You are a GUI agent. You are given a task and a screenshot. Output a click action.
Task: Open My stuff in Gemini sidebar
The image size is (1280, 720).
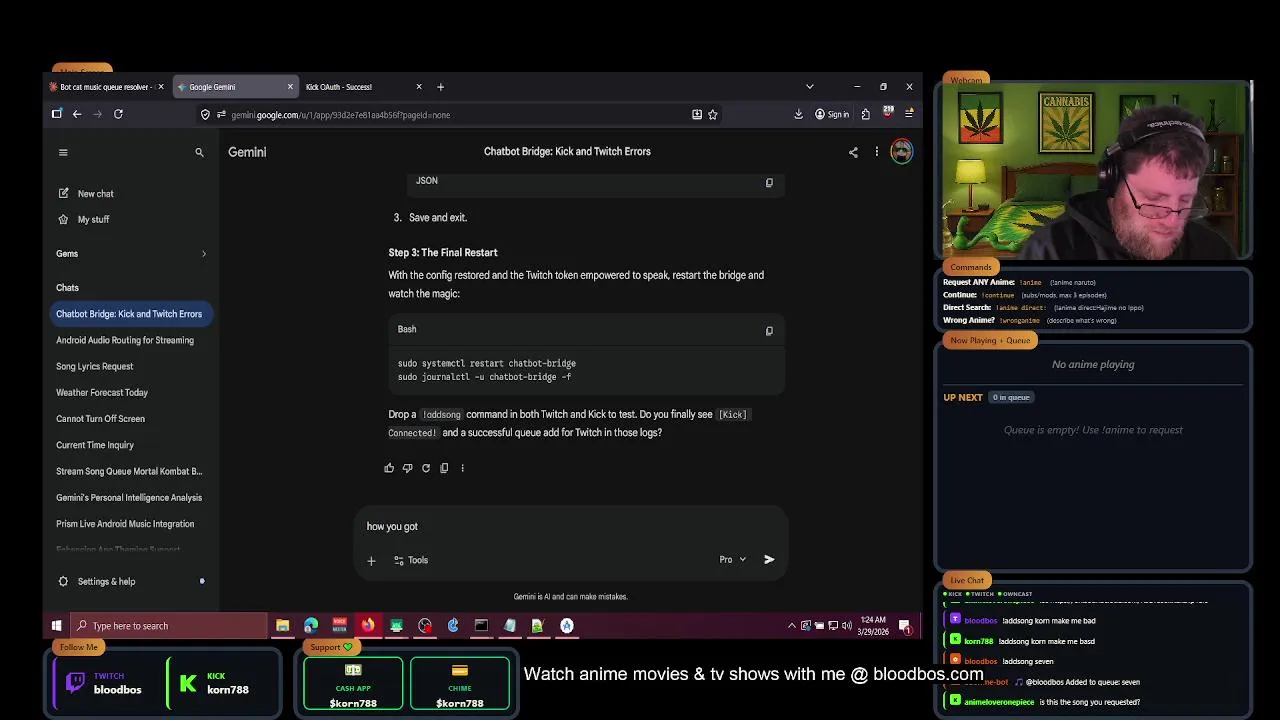point(84,219)
